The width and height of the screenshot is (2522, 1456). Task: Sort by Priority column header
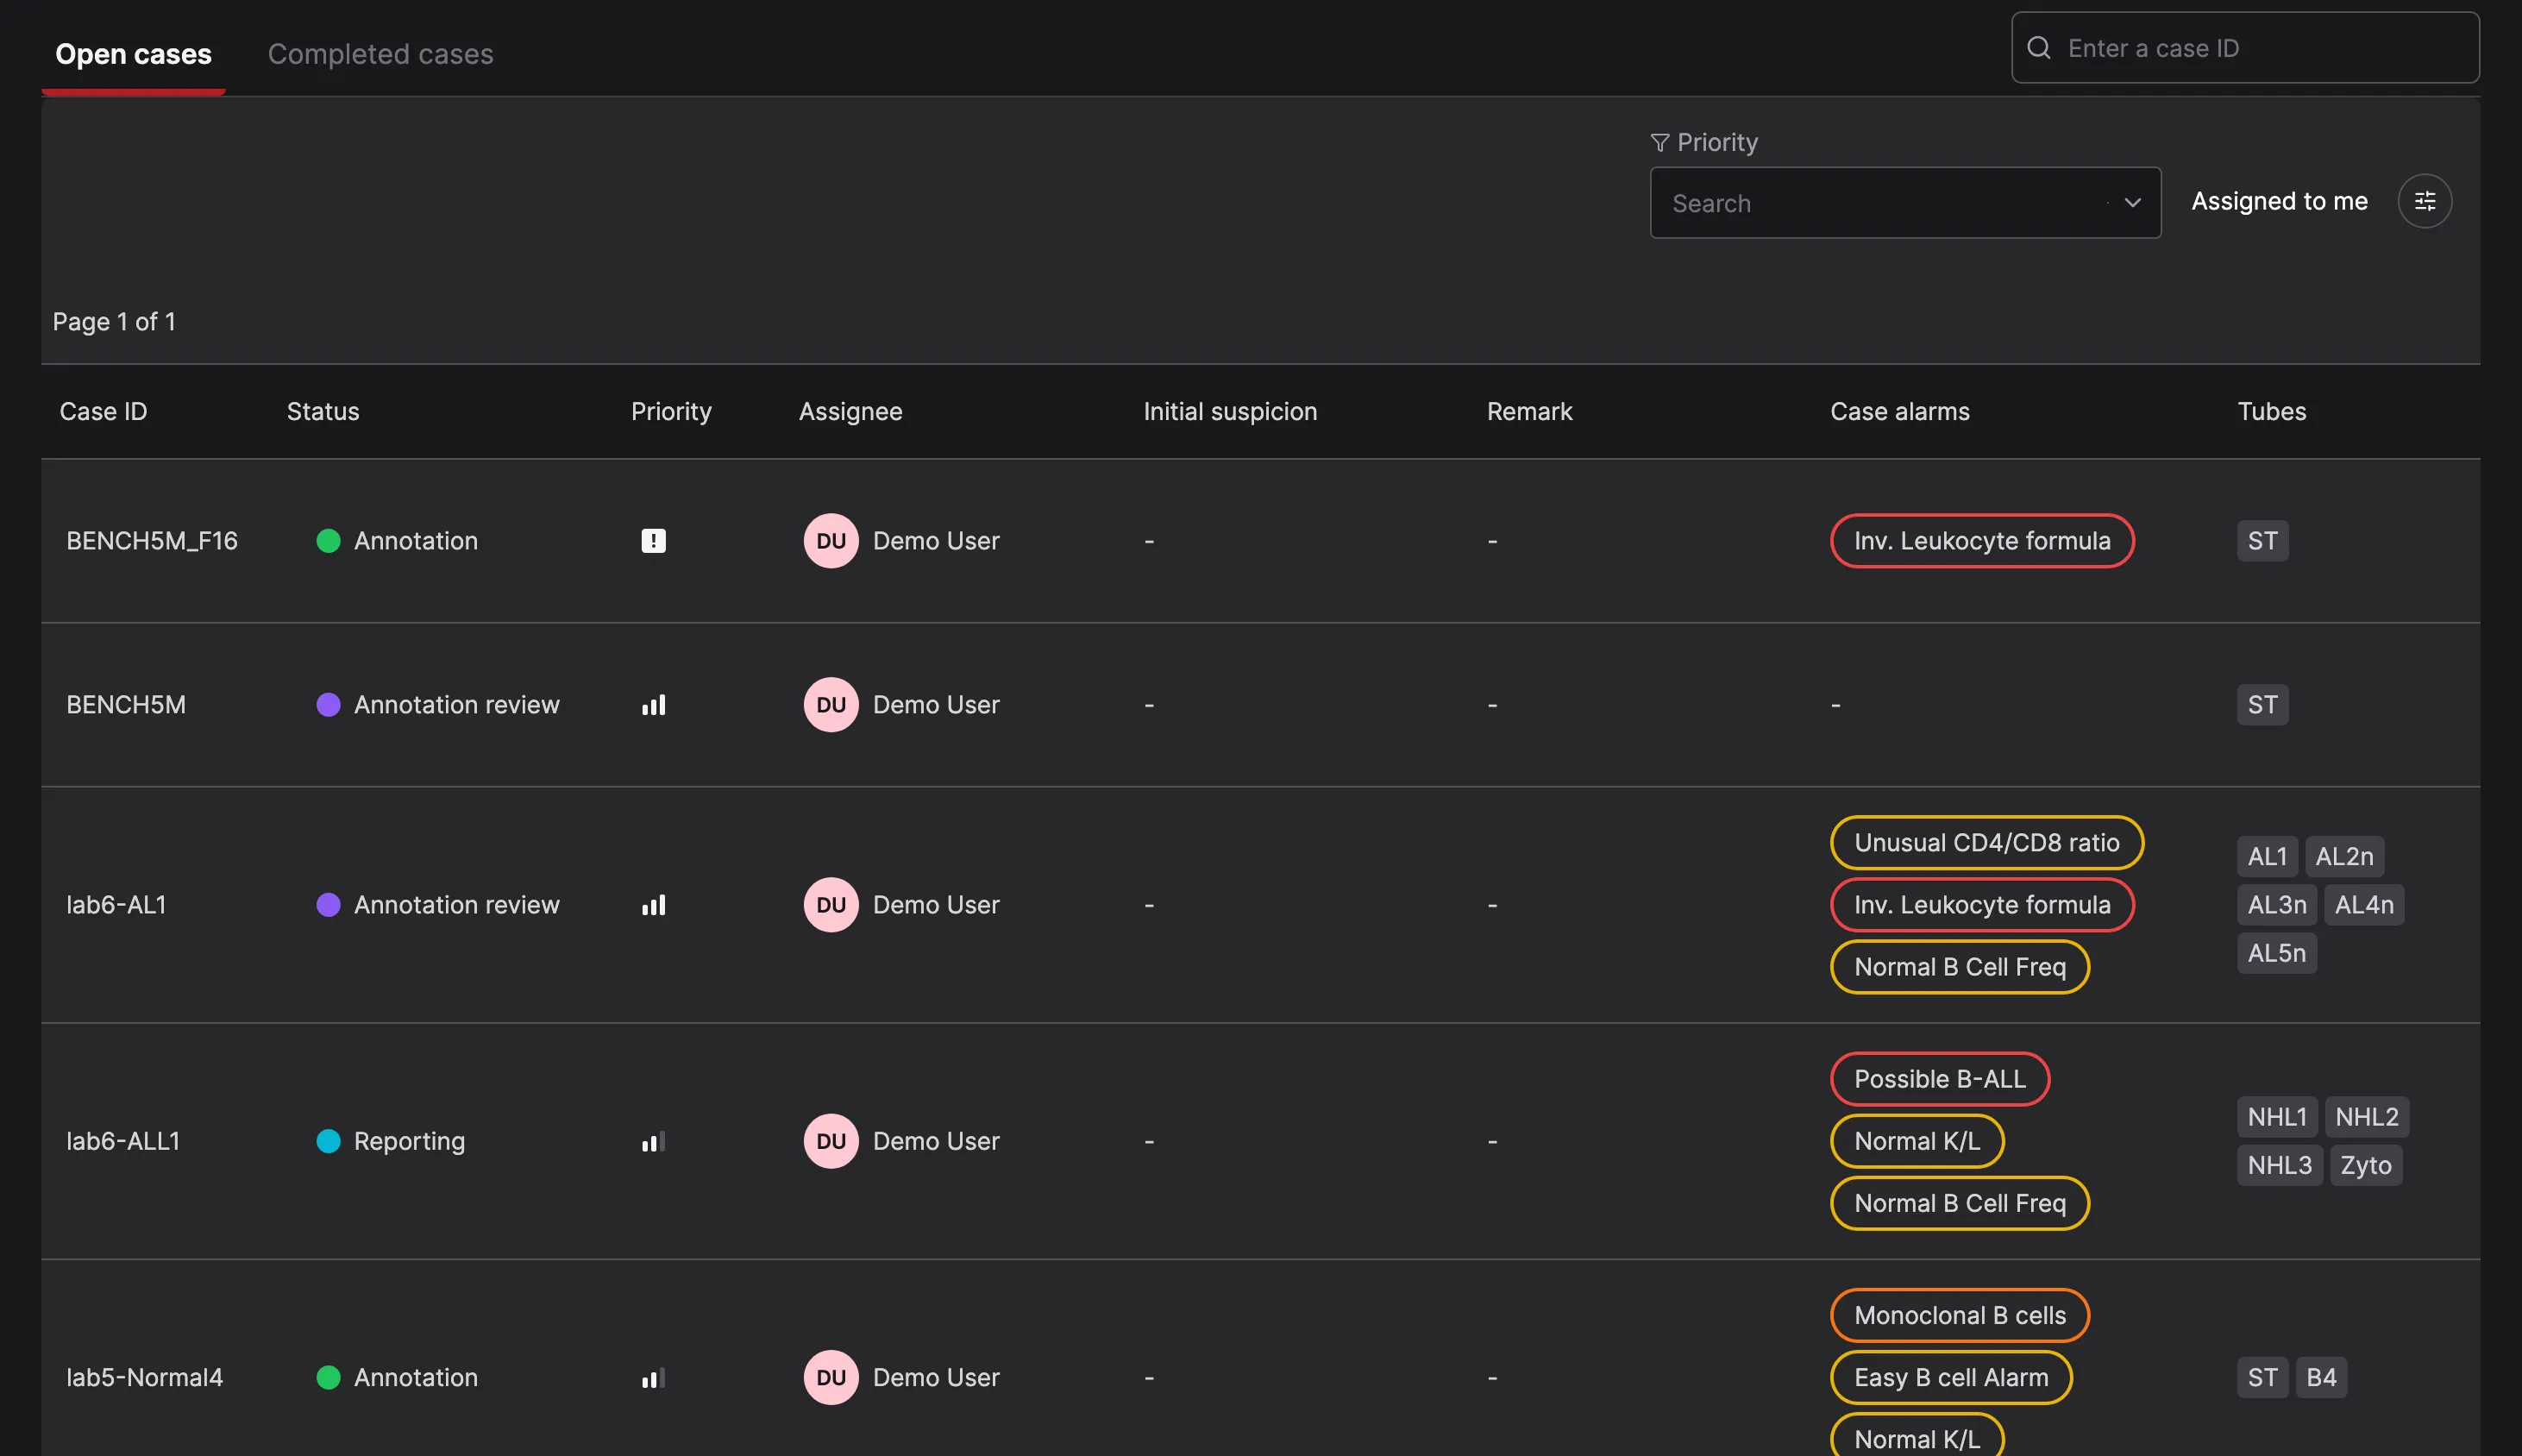pyautogui.click(x=671, y=411)
